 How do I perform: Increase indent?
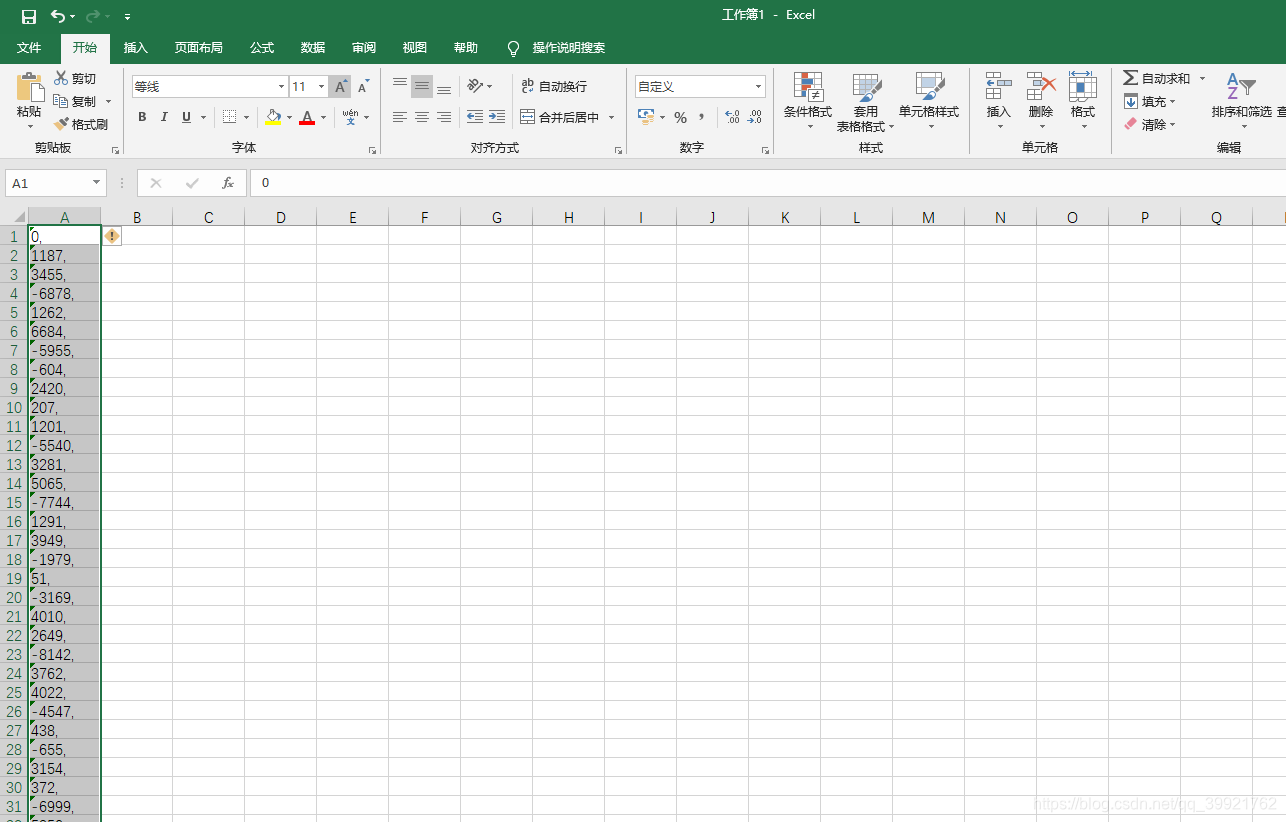tap(497, 117)
